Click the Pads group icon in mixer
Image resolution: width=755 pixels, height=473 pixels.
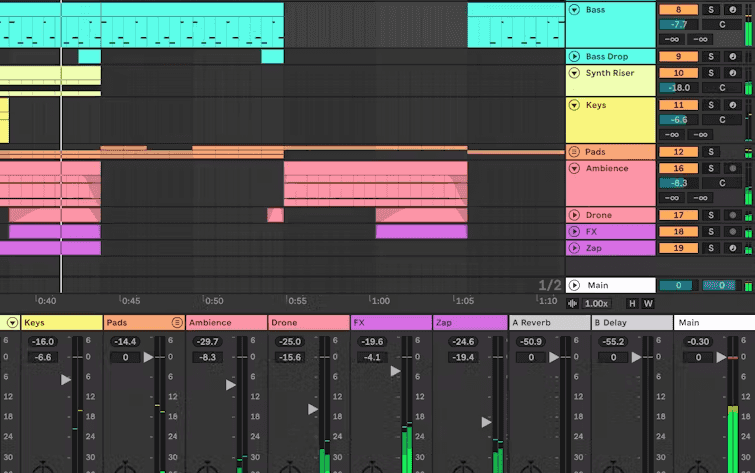click(177, 323)
